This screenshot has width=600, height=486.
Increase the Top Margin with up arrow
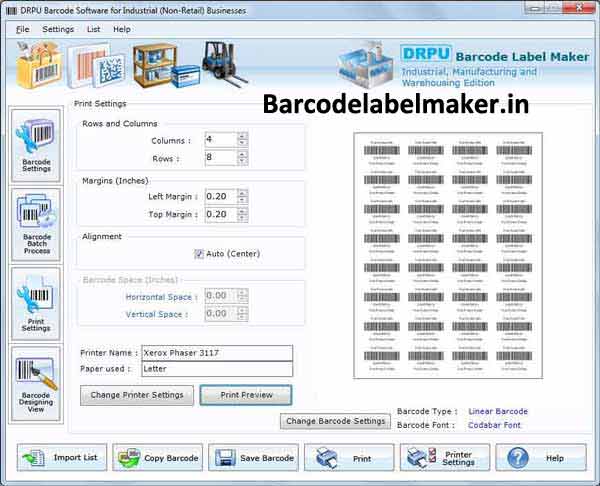[x=242, y=211]
